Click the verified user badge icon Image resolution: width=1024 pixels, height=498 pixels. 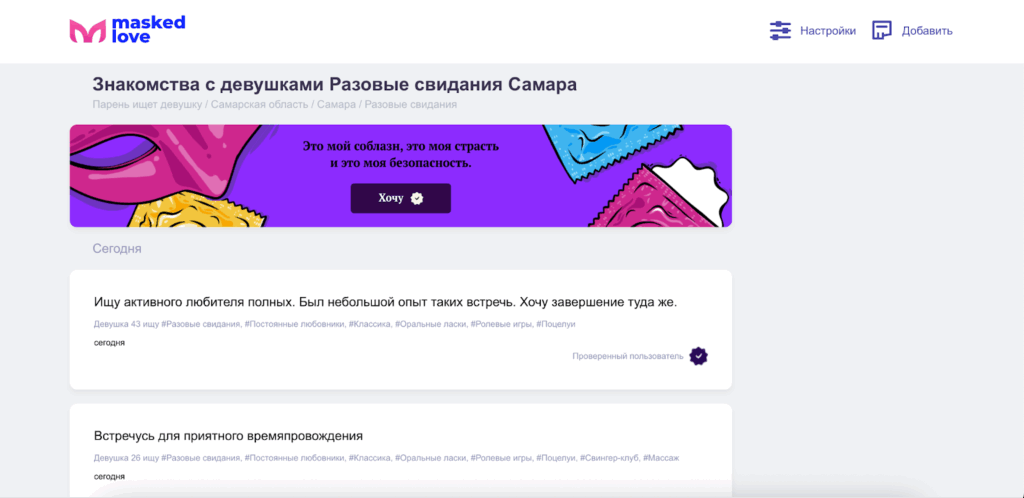coord(699,356)
